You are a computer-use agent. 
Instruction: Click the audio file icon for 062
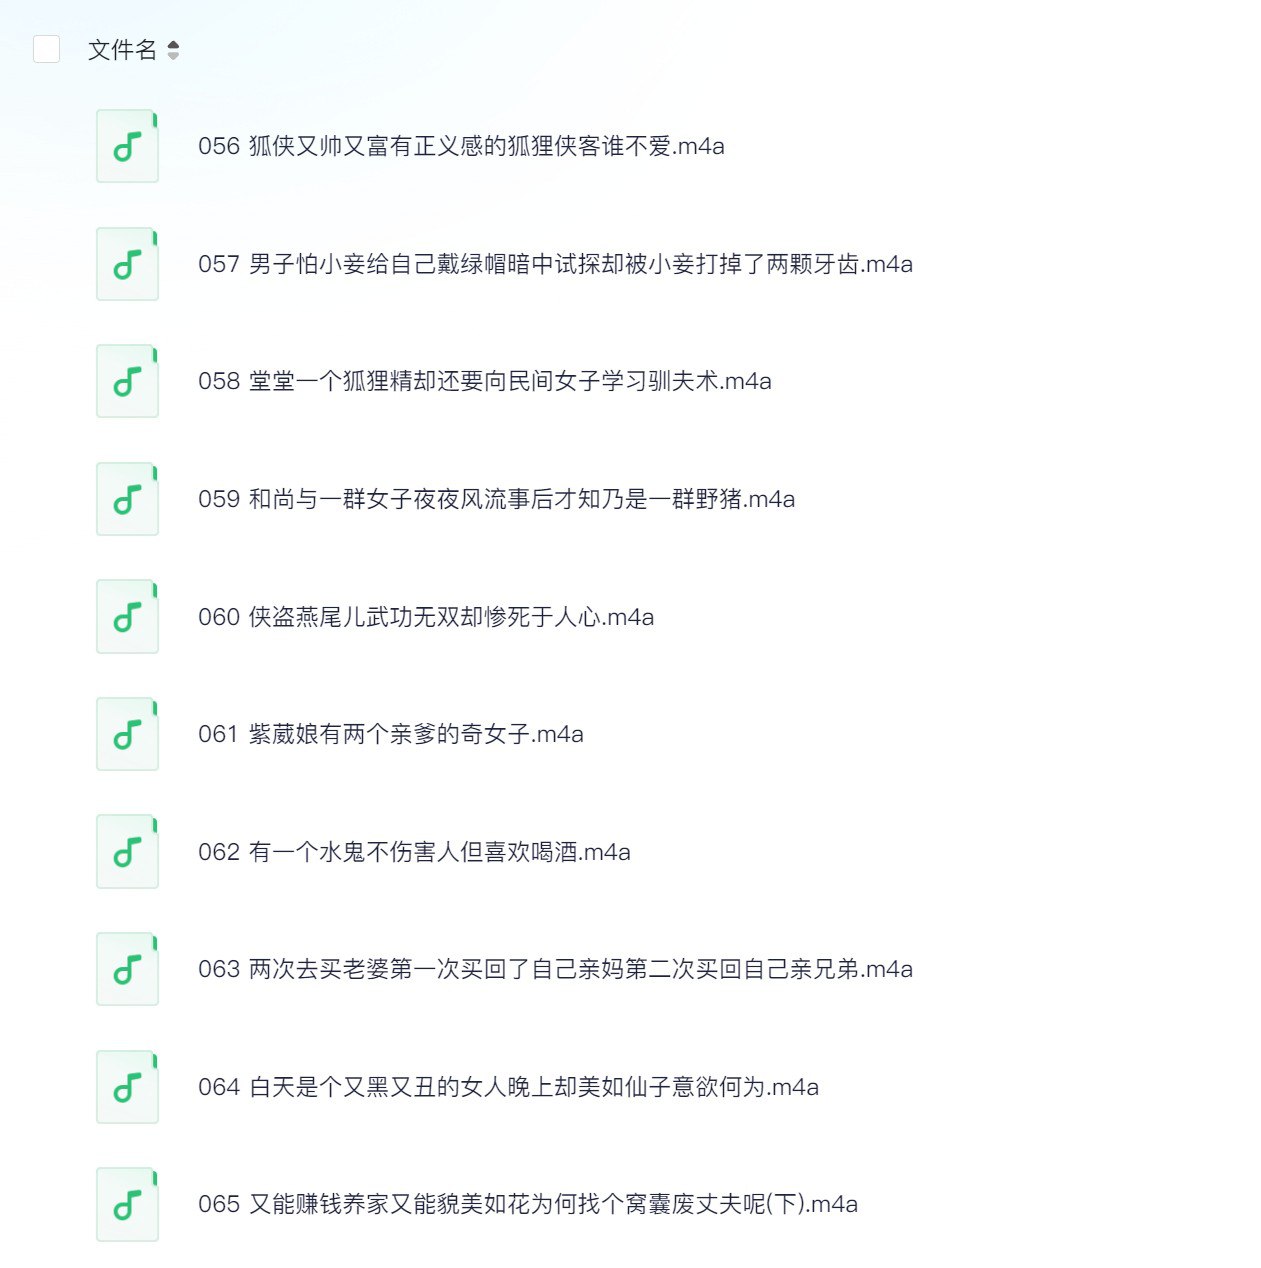coord(126,852)
